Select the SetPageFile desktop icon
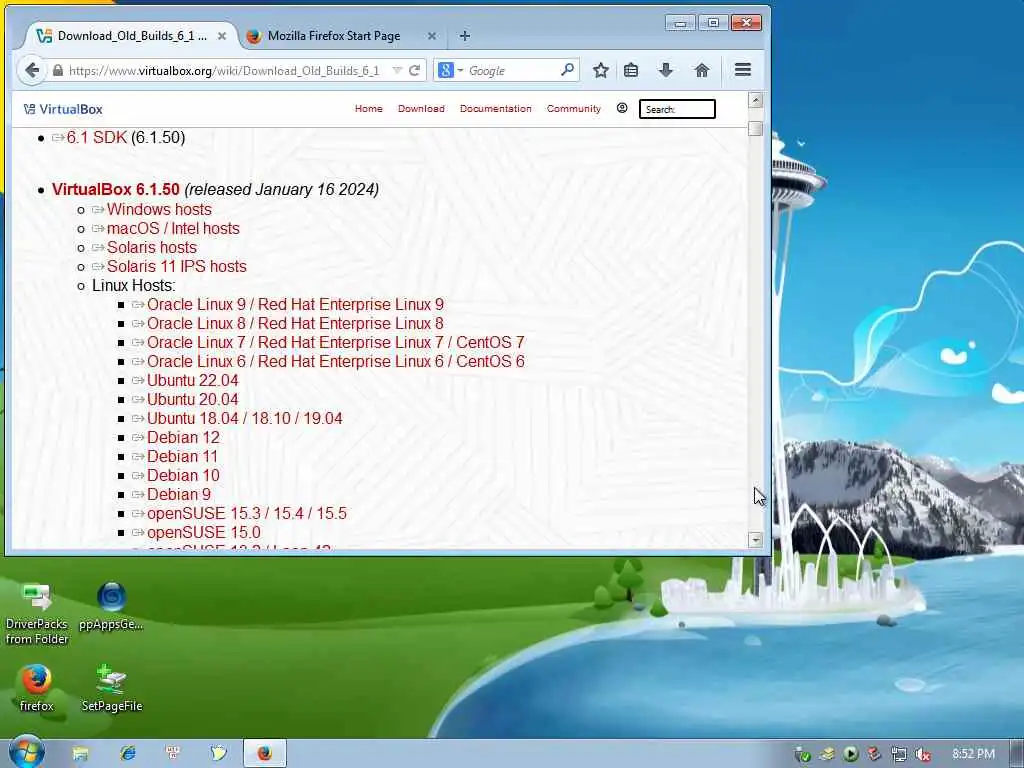 [112, 688]
